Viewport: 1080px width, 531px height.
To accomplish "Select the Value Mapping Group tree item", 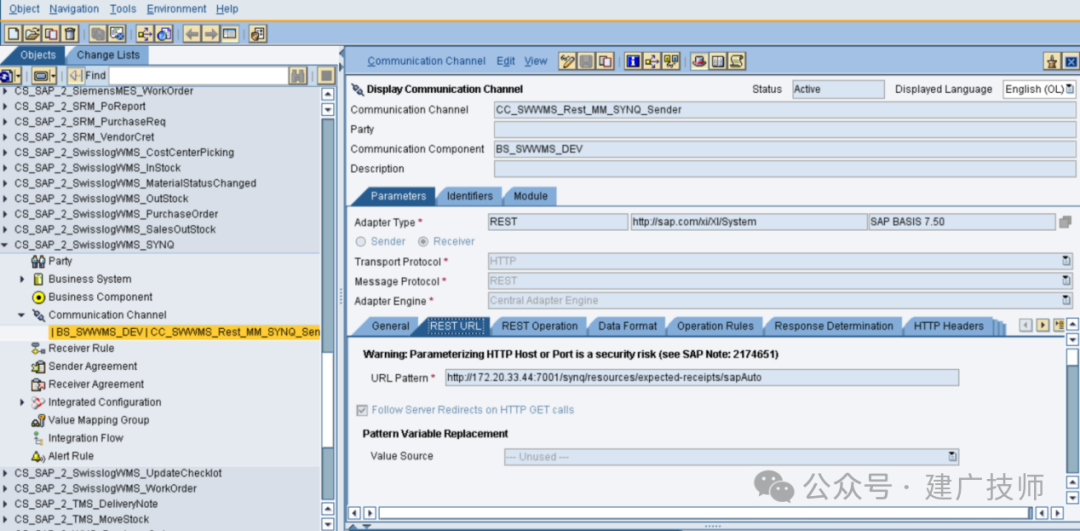I will coord(100,420).
